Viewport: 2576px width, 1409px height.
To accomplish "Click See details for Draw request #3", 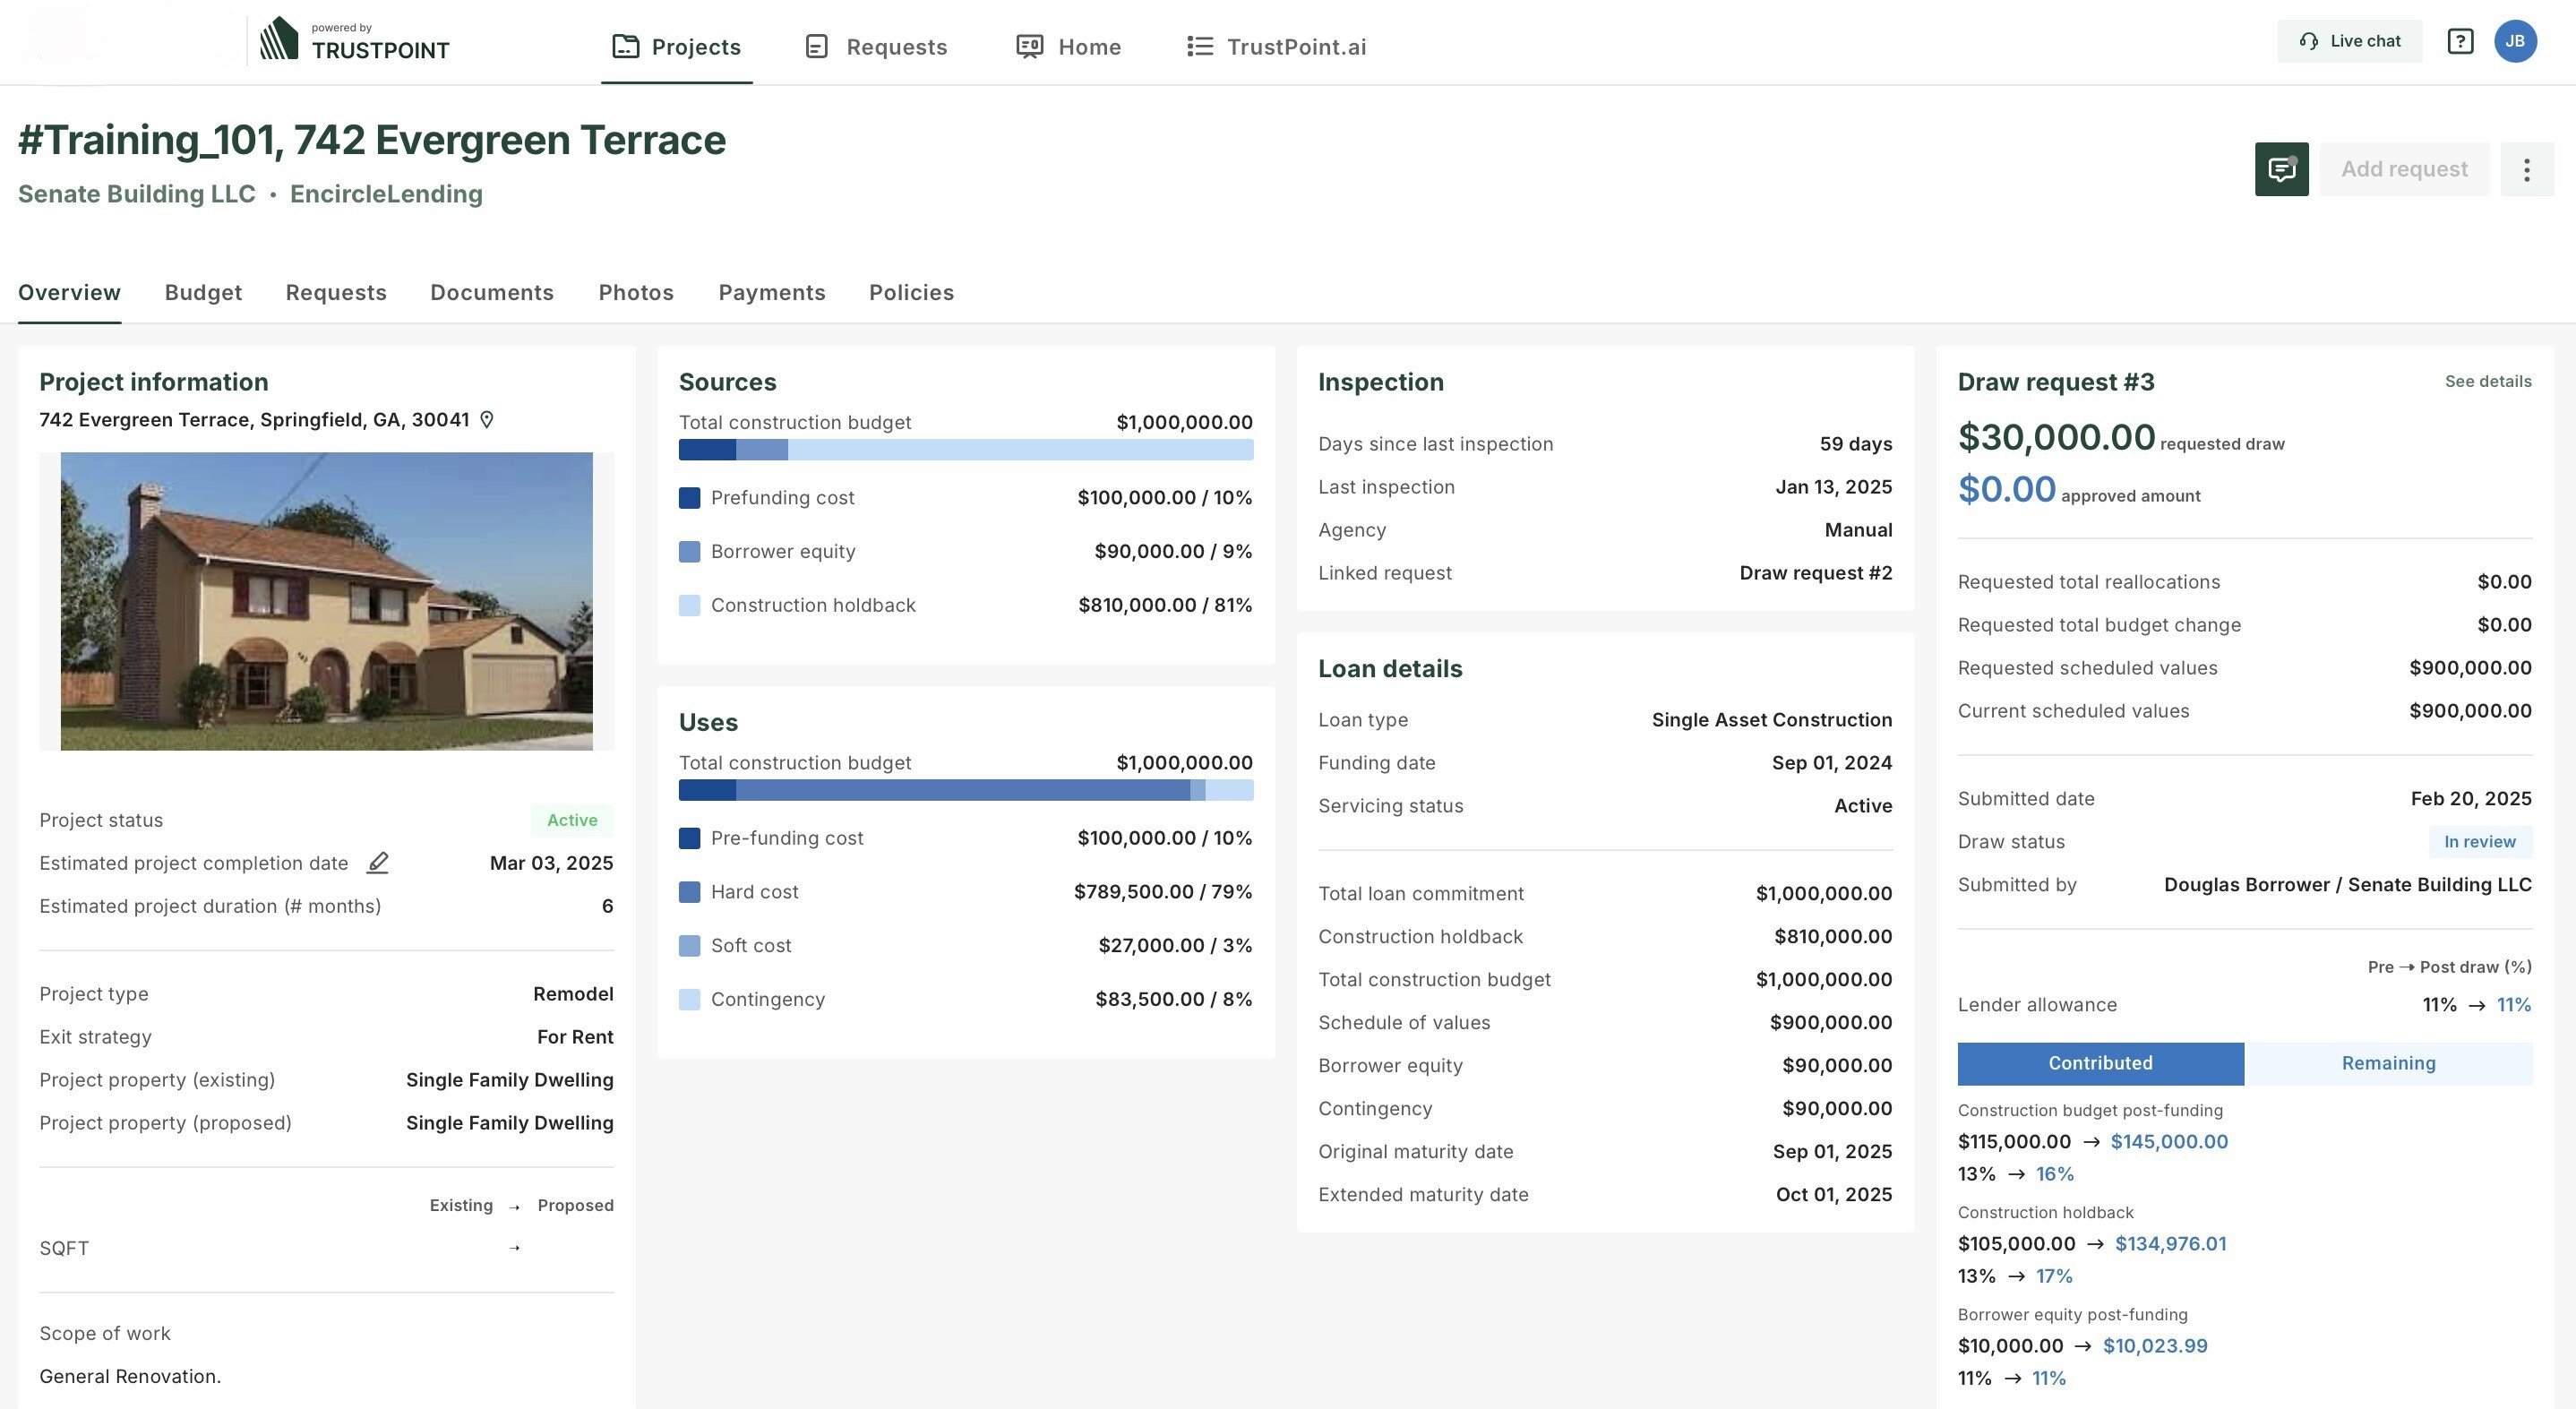I will pyautogui.click(x=2487, y=381).
